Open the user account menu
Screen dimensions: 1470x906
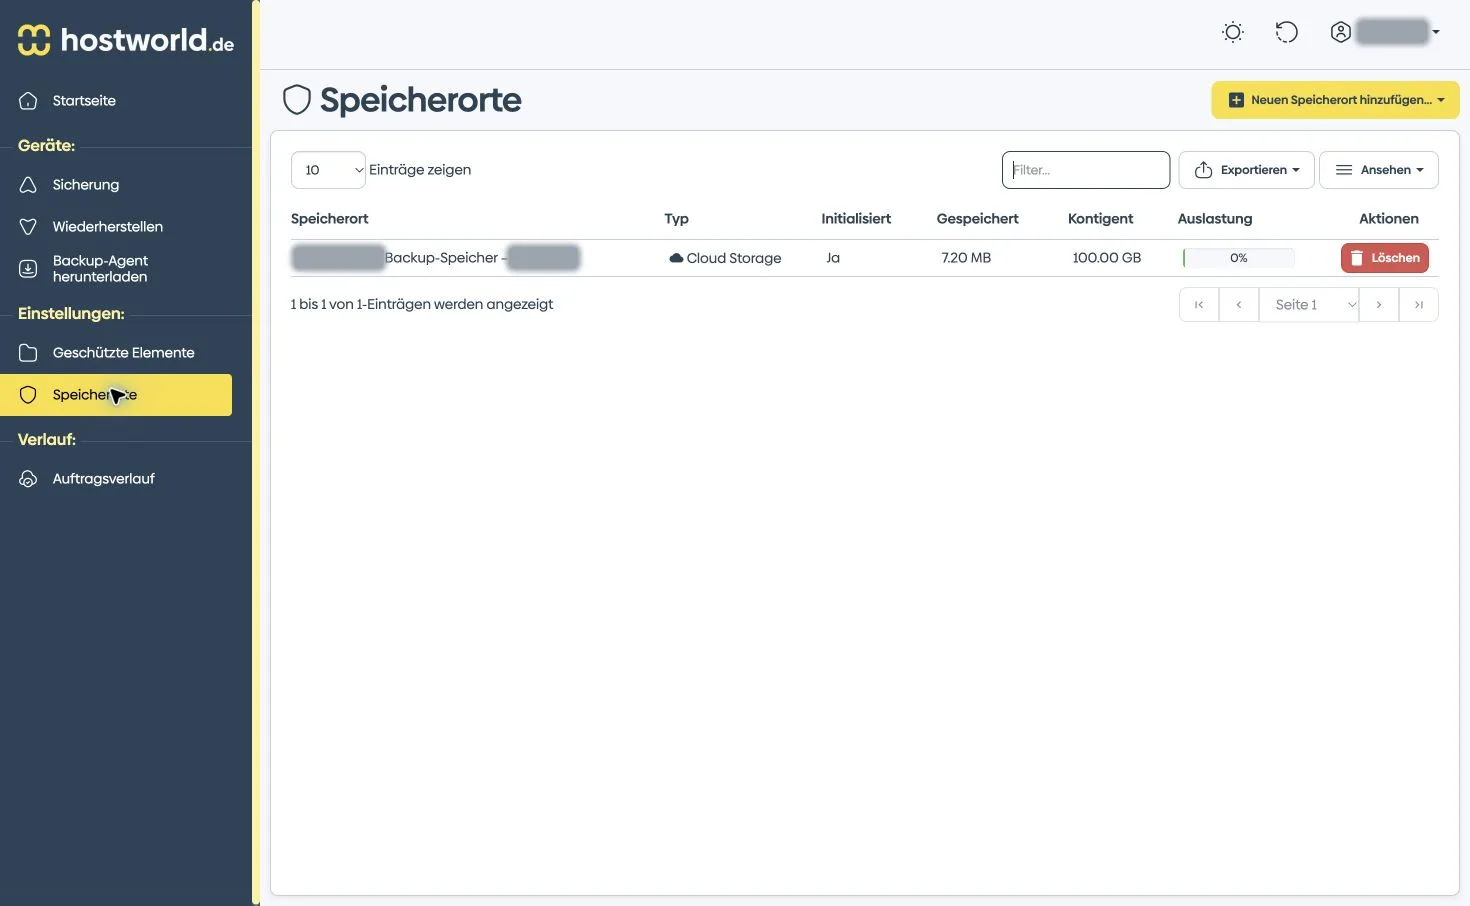click(1385, 32)
